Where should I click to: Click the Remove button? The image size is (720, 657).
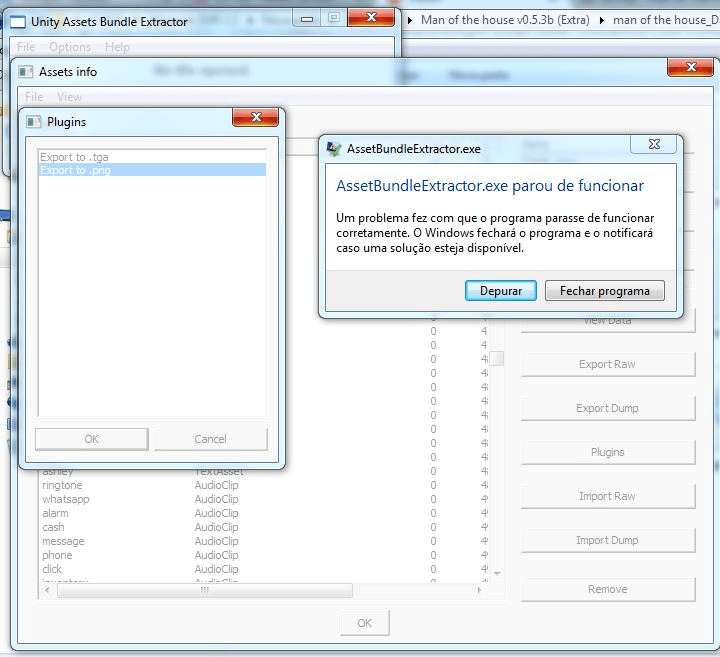point(607,589)
